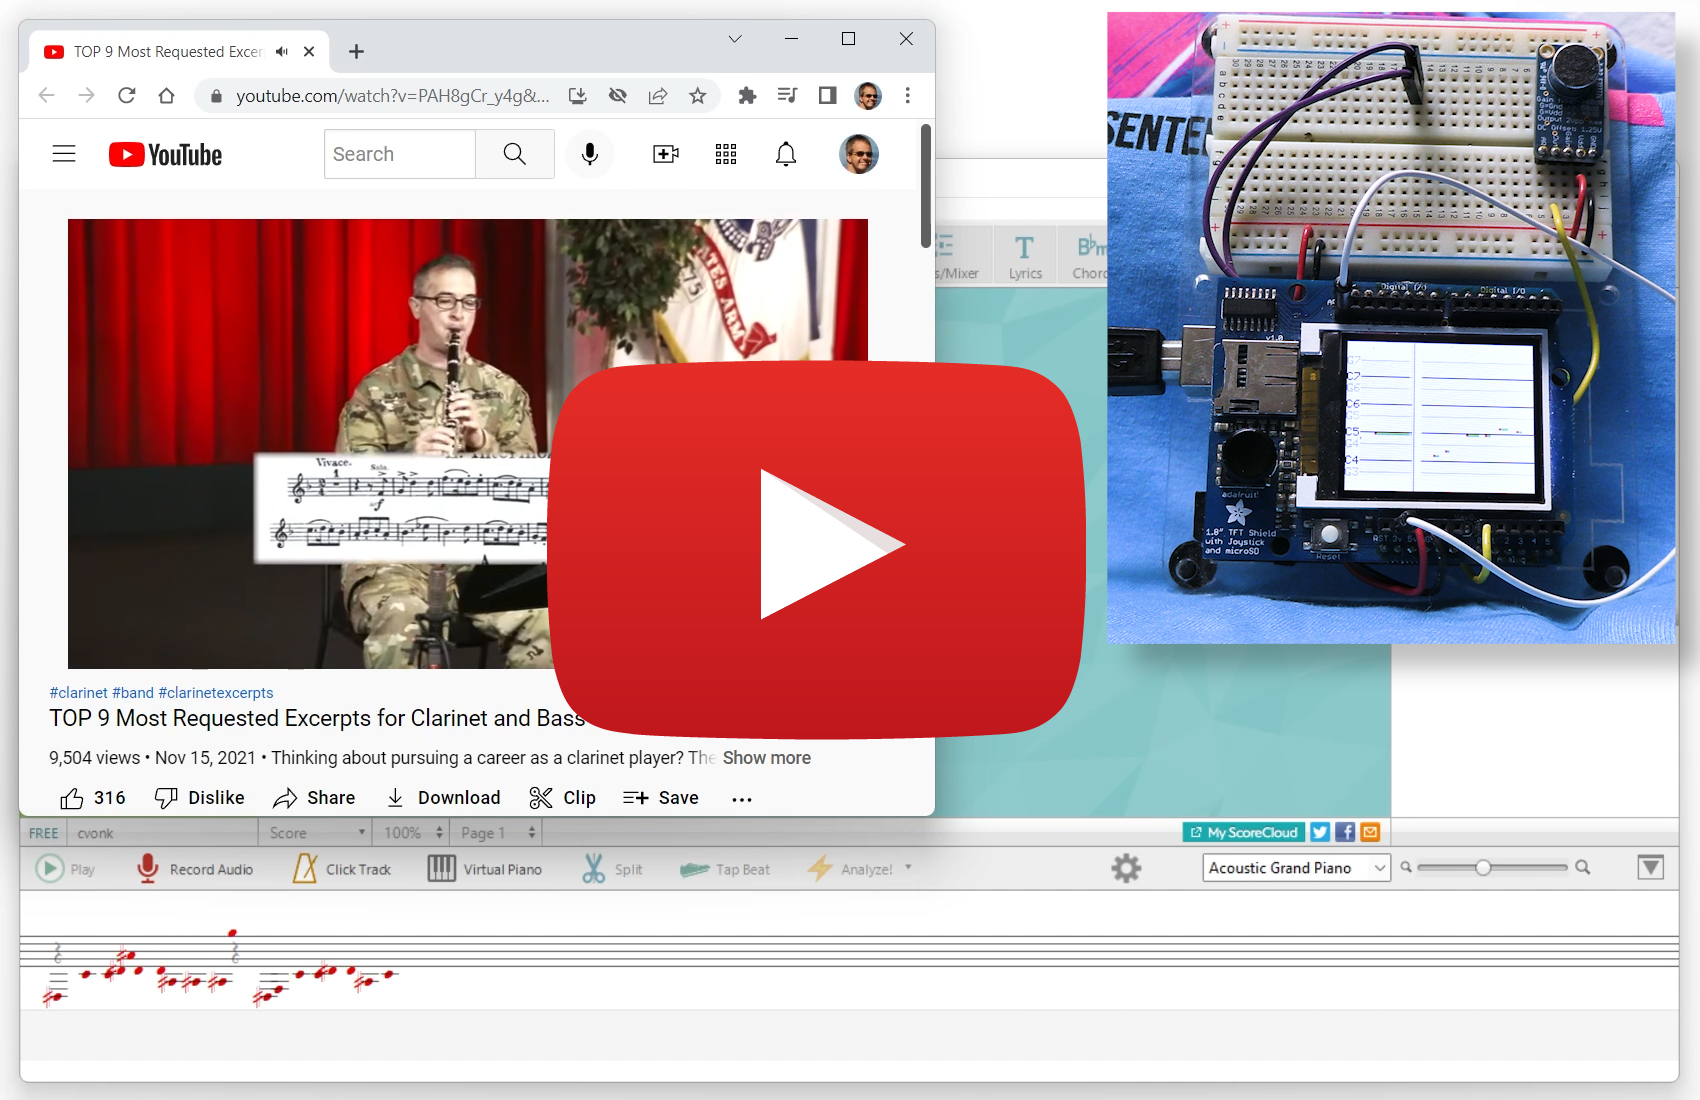The width and height of the screenshot is (1700, 1100).
Task: Click the YouTube address bar URL
Action: tap(392, 95)
